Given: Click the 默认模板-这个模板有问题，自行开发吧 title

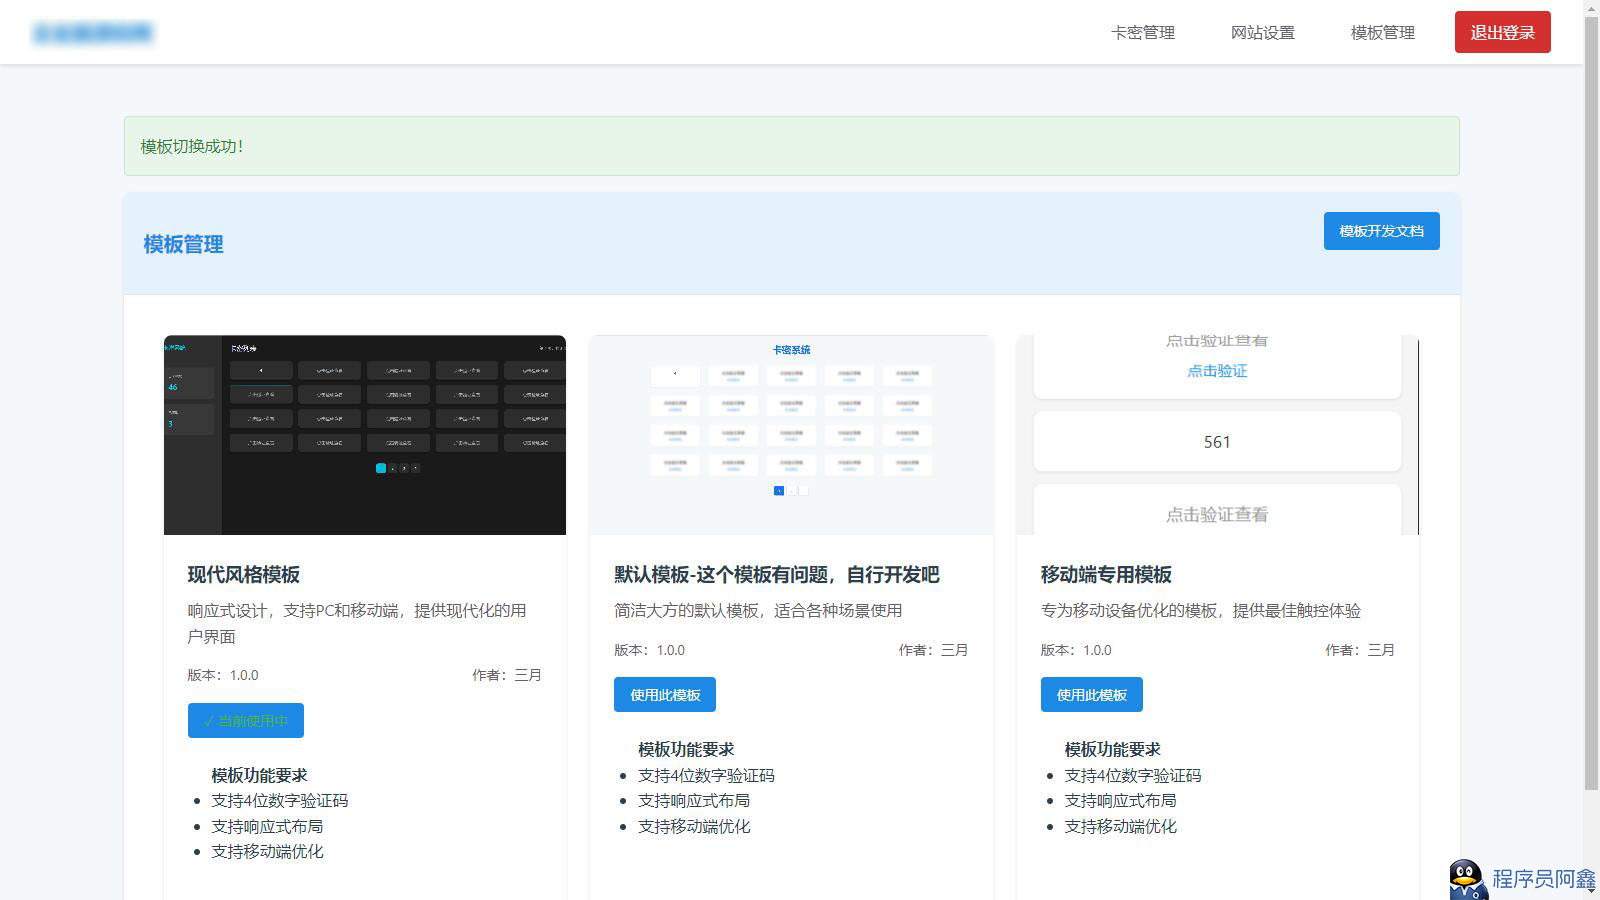Looking at the screenshot, I should tap(777, 574).
